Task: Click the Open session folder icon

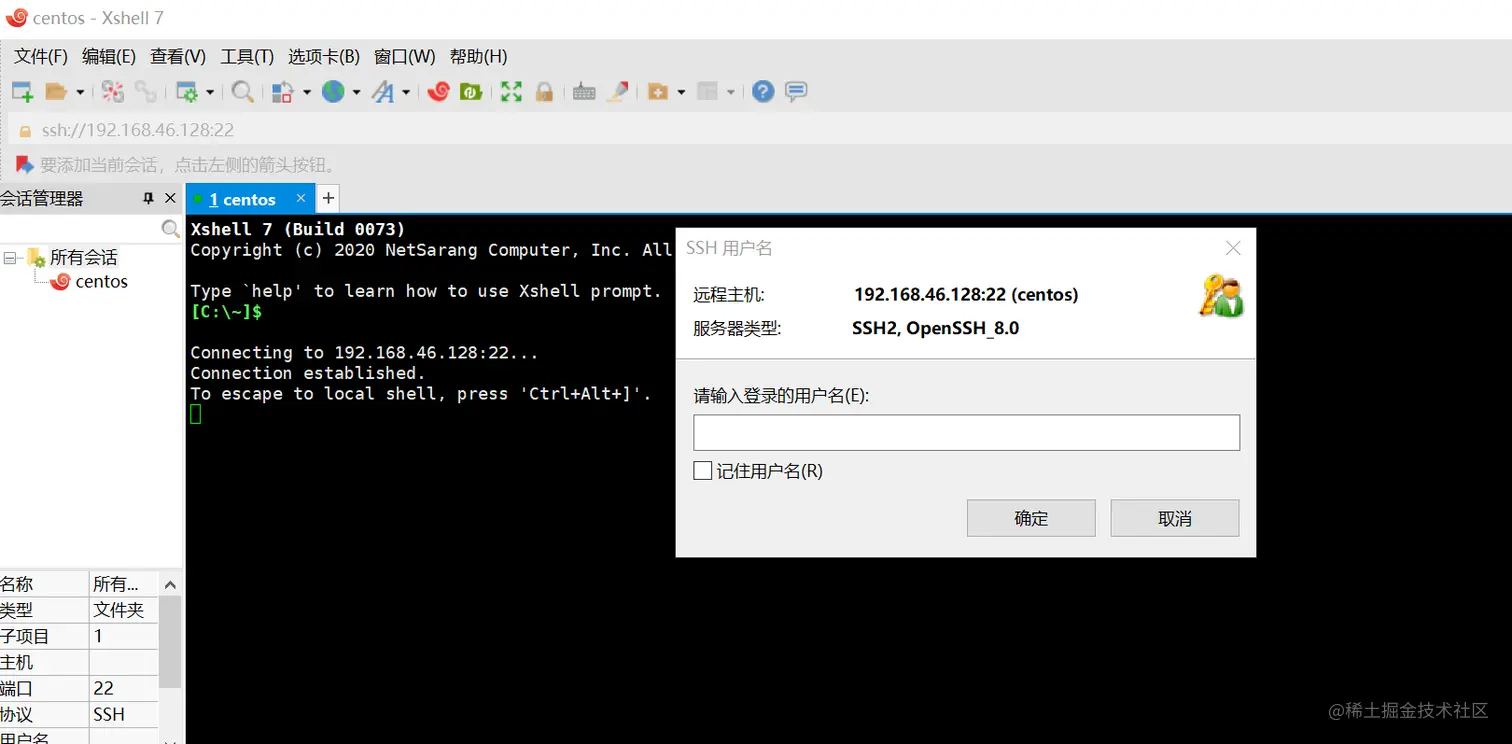Action: tap(56, 92)
